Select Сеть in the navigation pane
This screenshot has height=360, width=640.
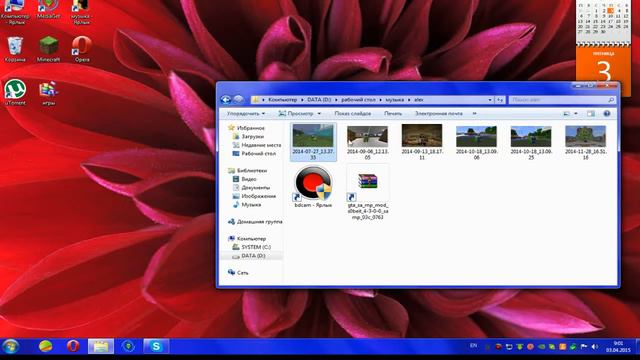point(238,272)
